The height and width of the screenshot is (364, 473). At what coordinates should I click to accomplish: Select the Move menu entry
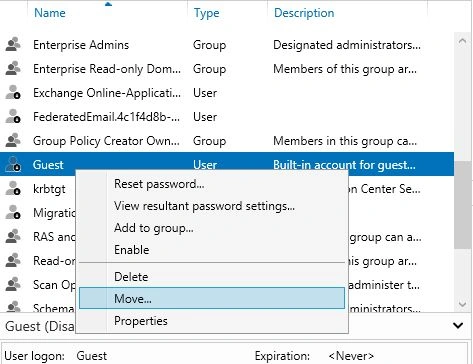[212, 298]
